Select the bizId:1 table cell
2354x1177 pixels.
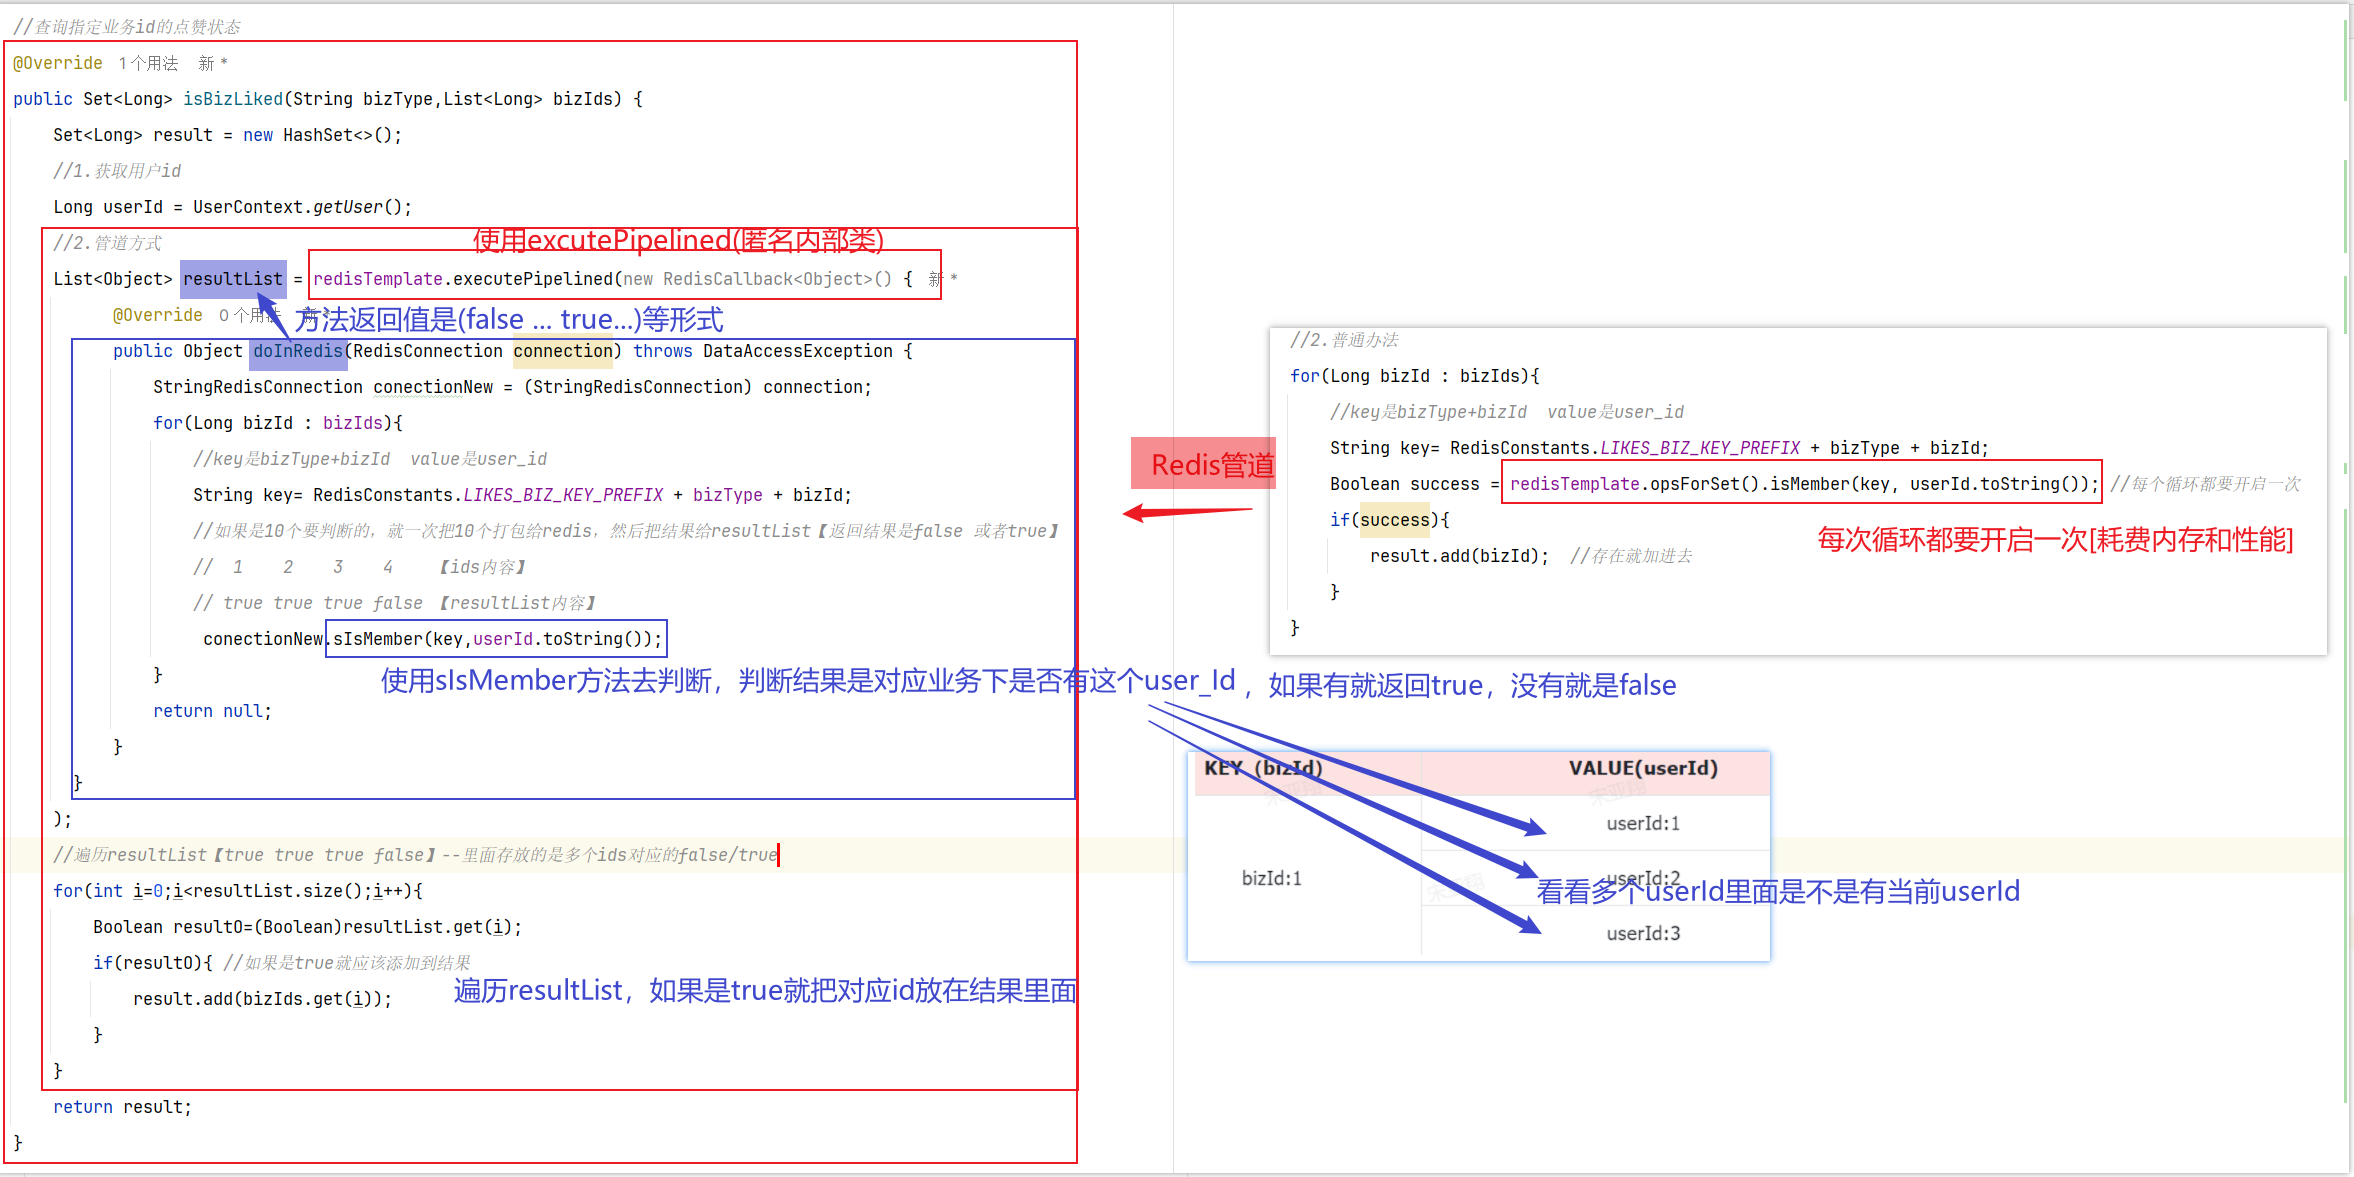pyautogui.click(x=1271, y=878)
